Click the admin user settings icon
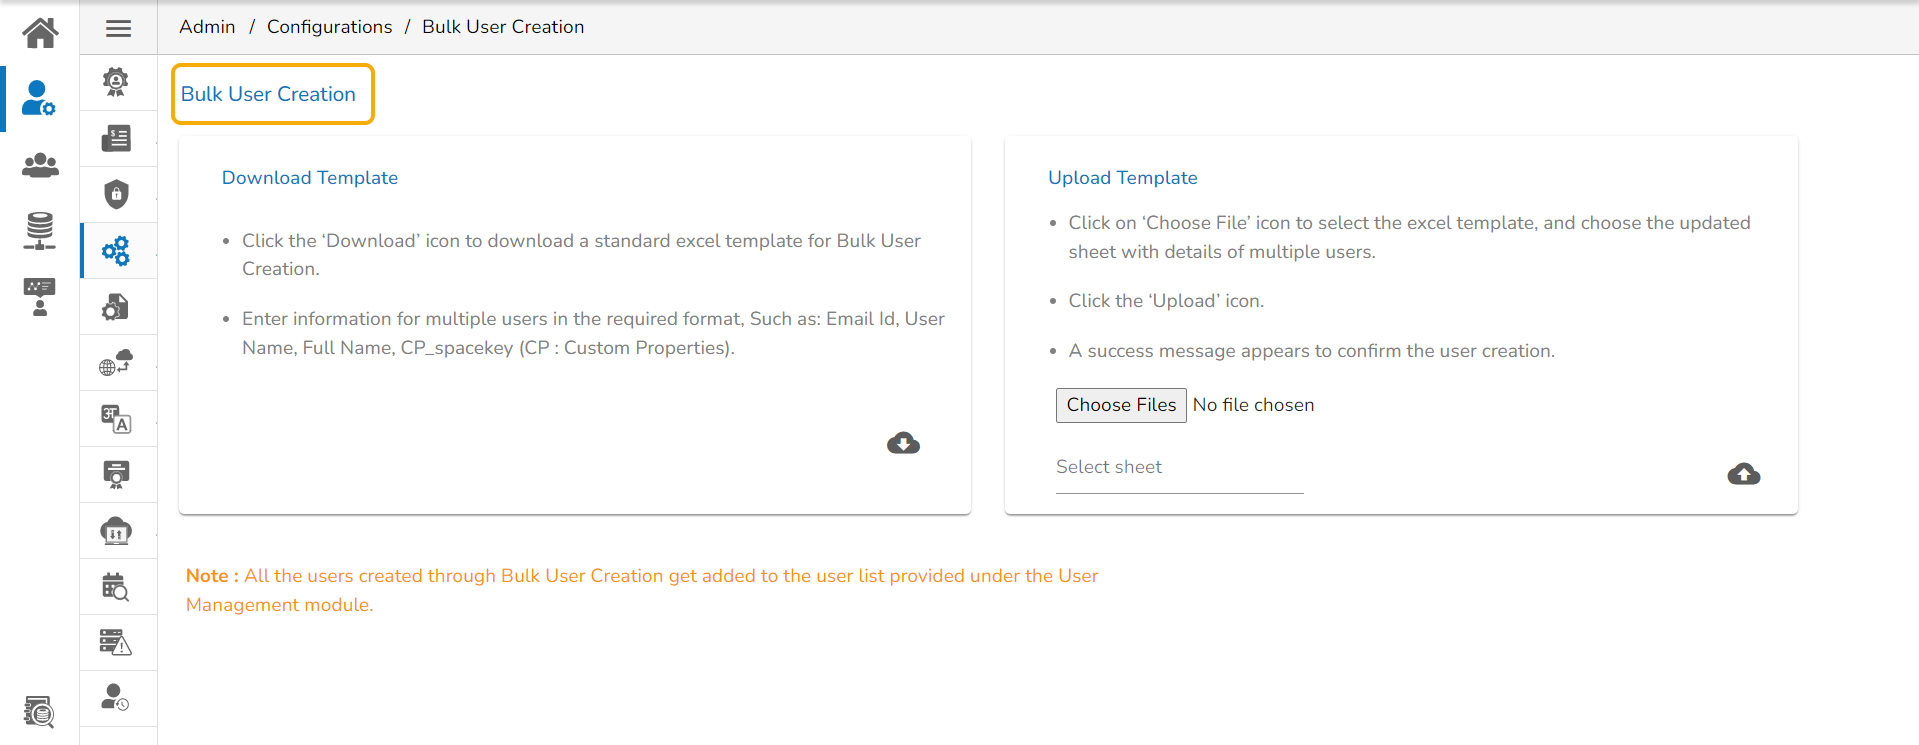This screenshot has height=745, width=1919. (x=39, y=98)
